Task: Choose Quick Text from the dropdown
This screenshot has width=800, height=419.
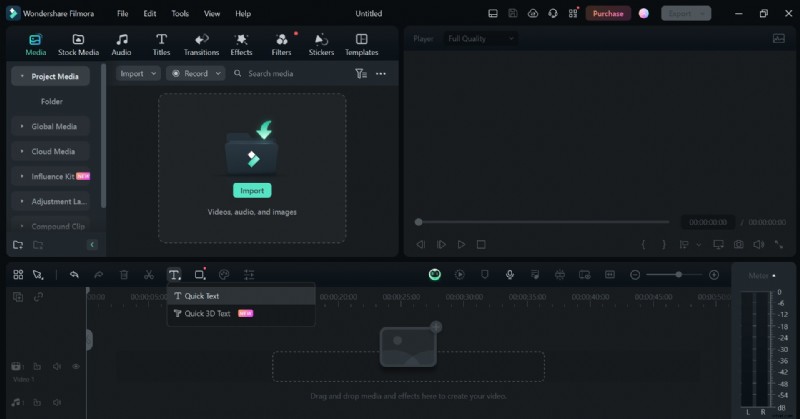Action: pyautogui.click(x=202, y=296)
